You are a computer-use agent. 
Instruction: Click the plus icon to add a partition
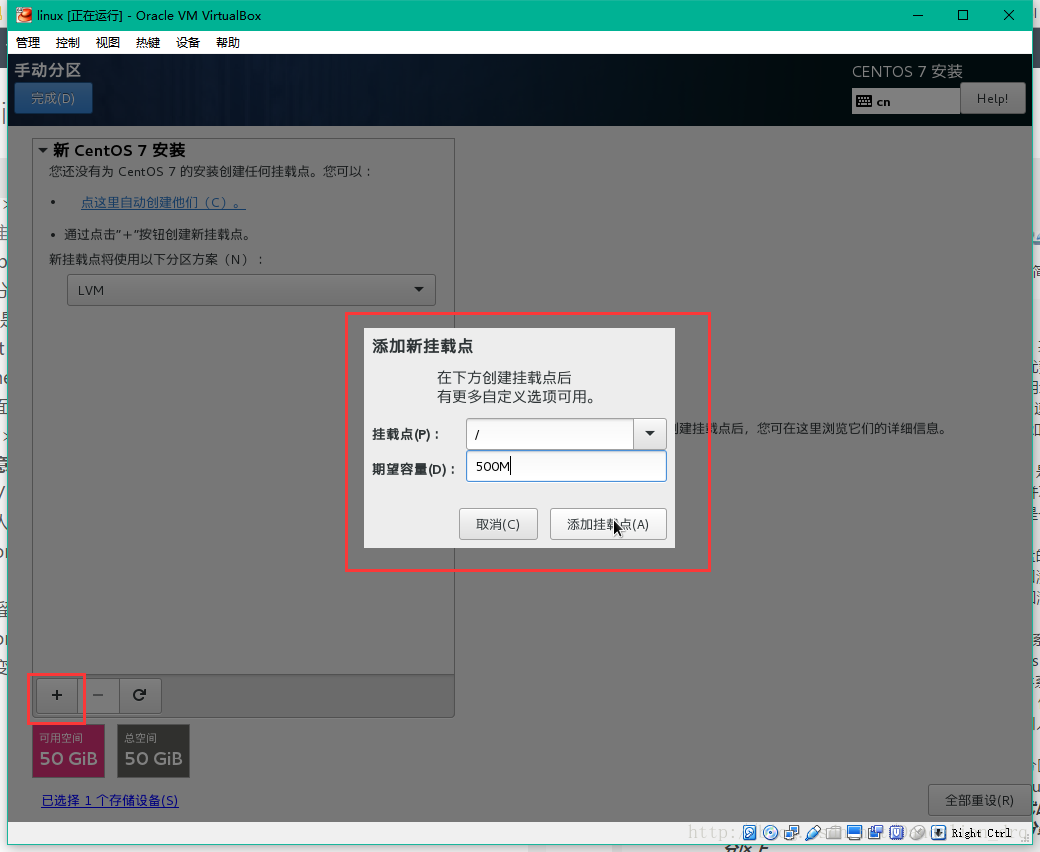tap(56, 695)
